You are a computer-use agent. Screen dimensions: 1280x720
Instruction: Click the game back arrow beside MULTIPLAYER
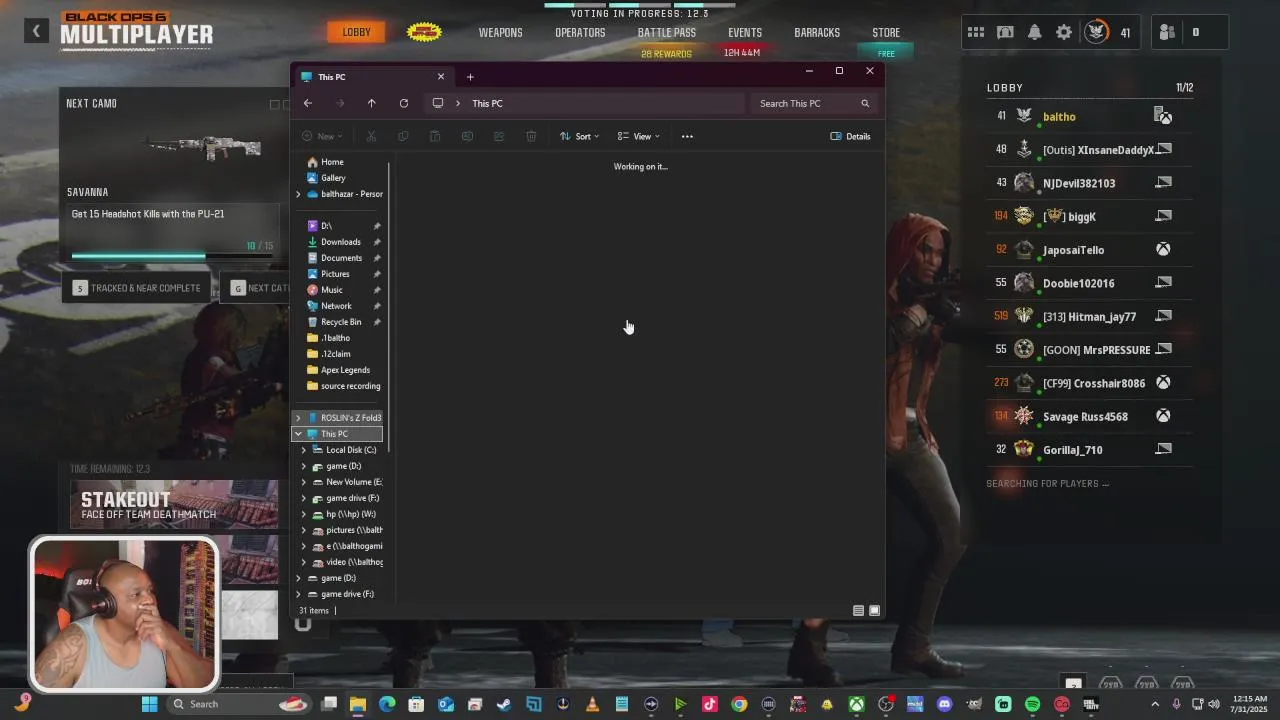pos(36,31)
